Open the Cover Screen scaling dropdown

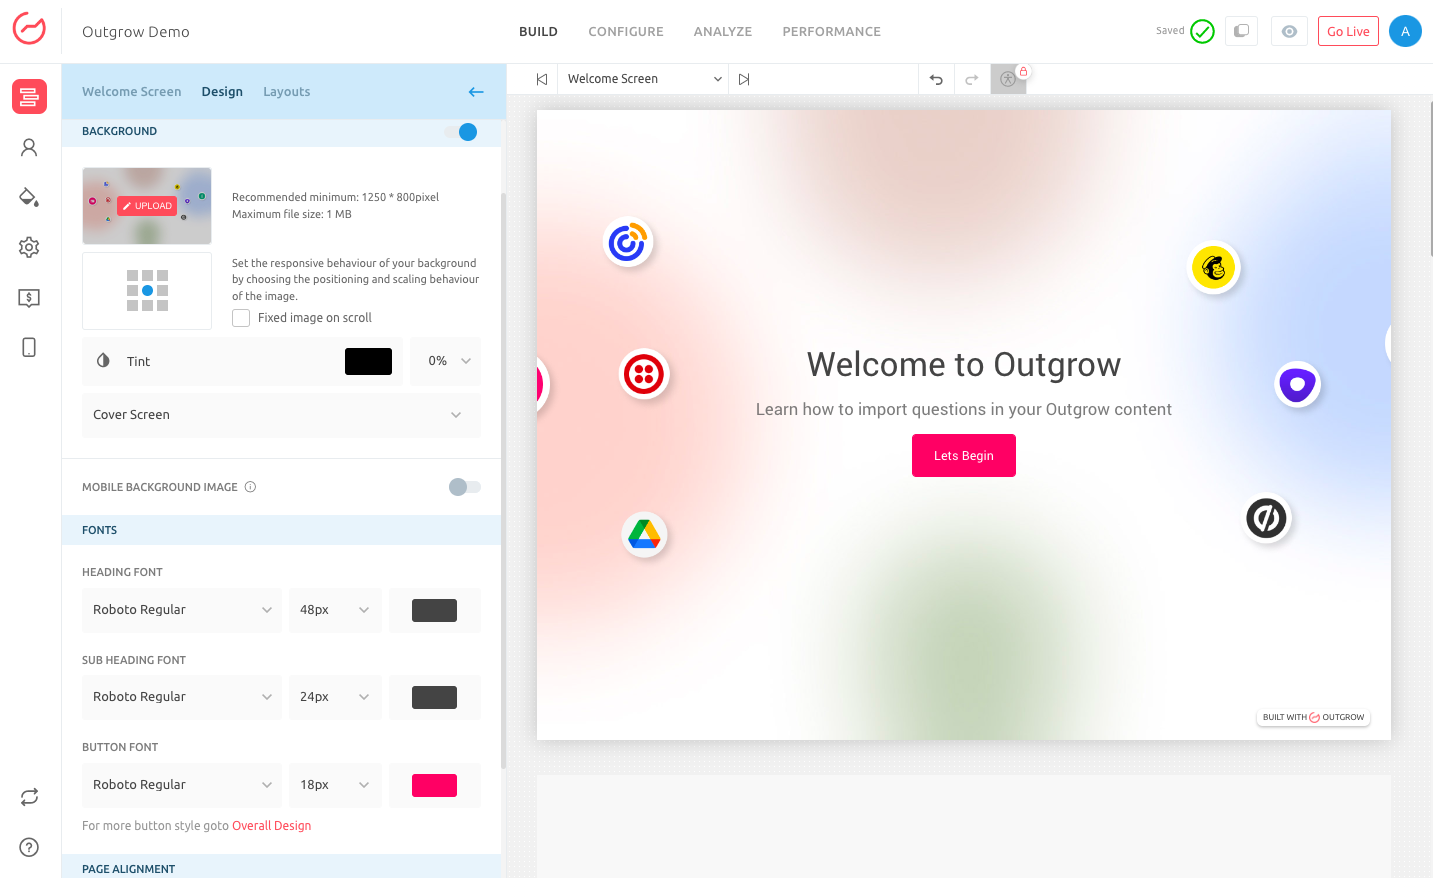(281, 415)
